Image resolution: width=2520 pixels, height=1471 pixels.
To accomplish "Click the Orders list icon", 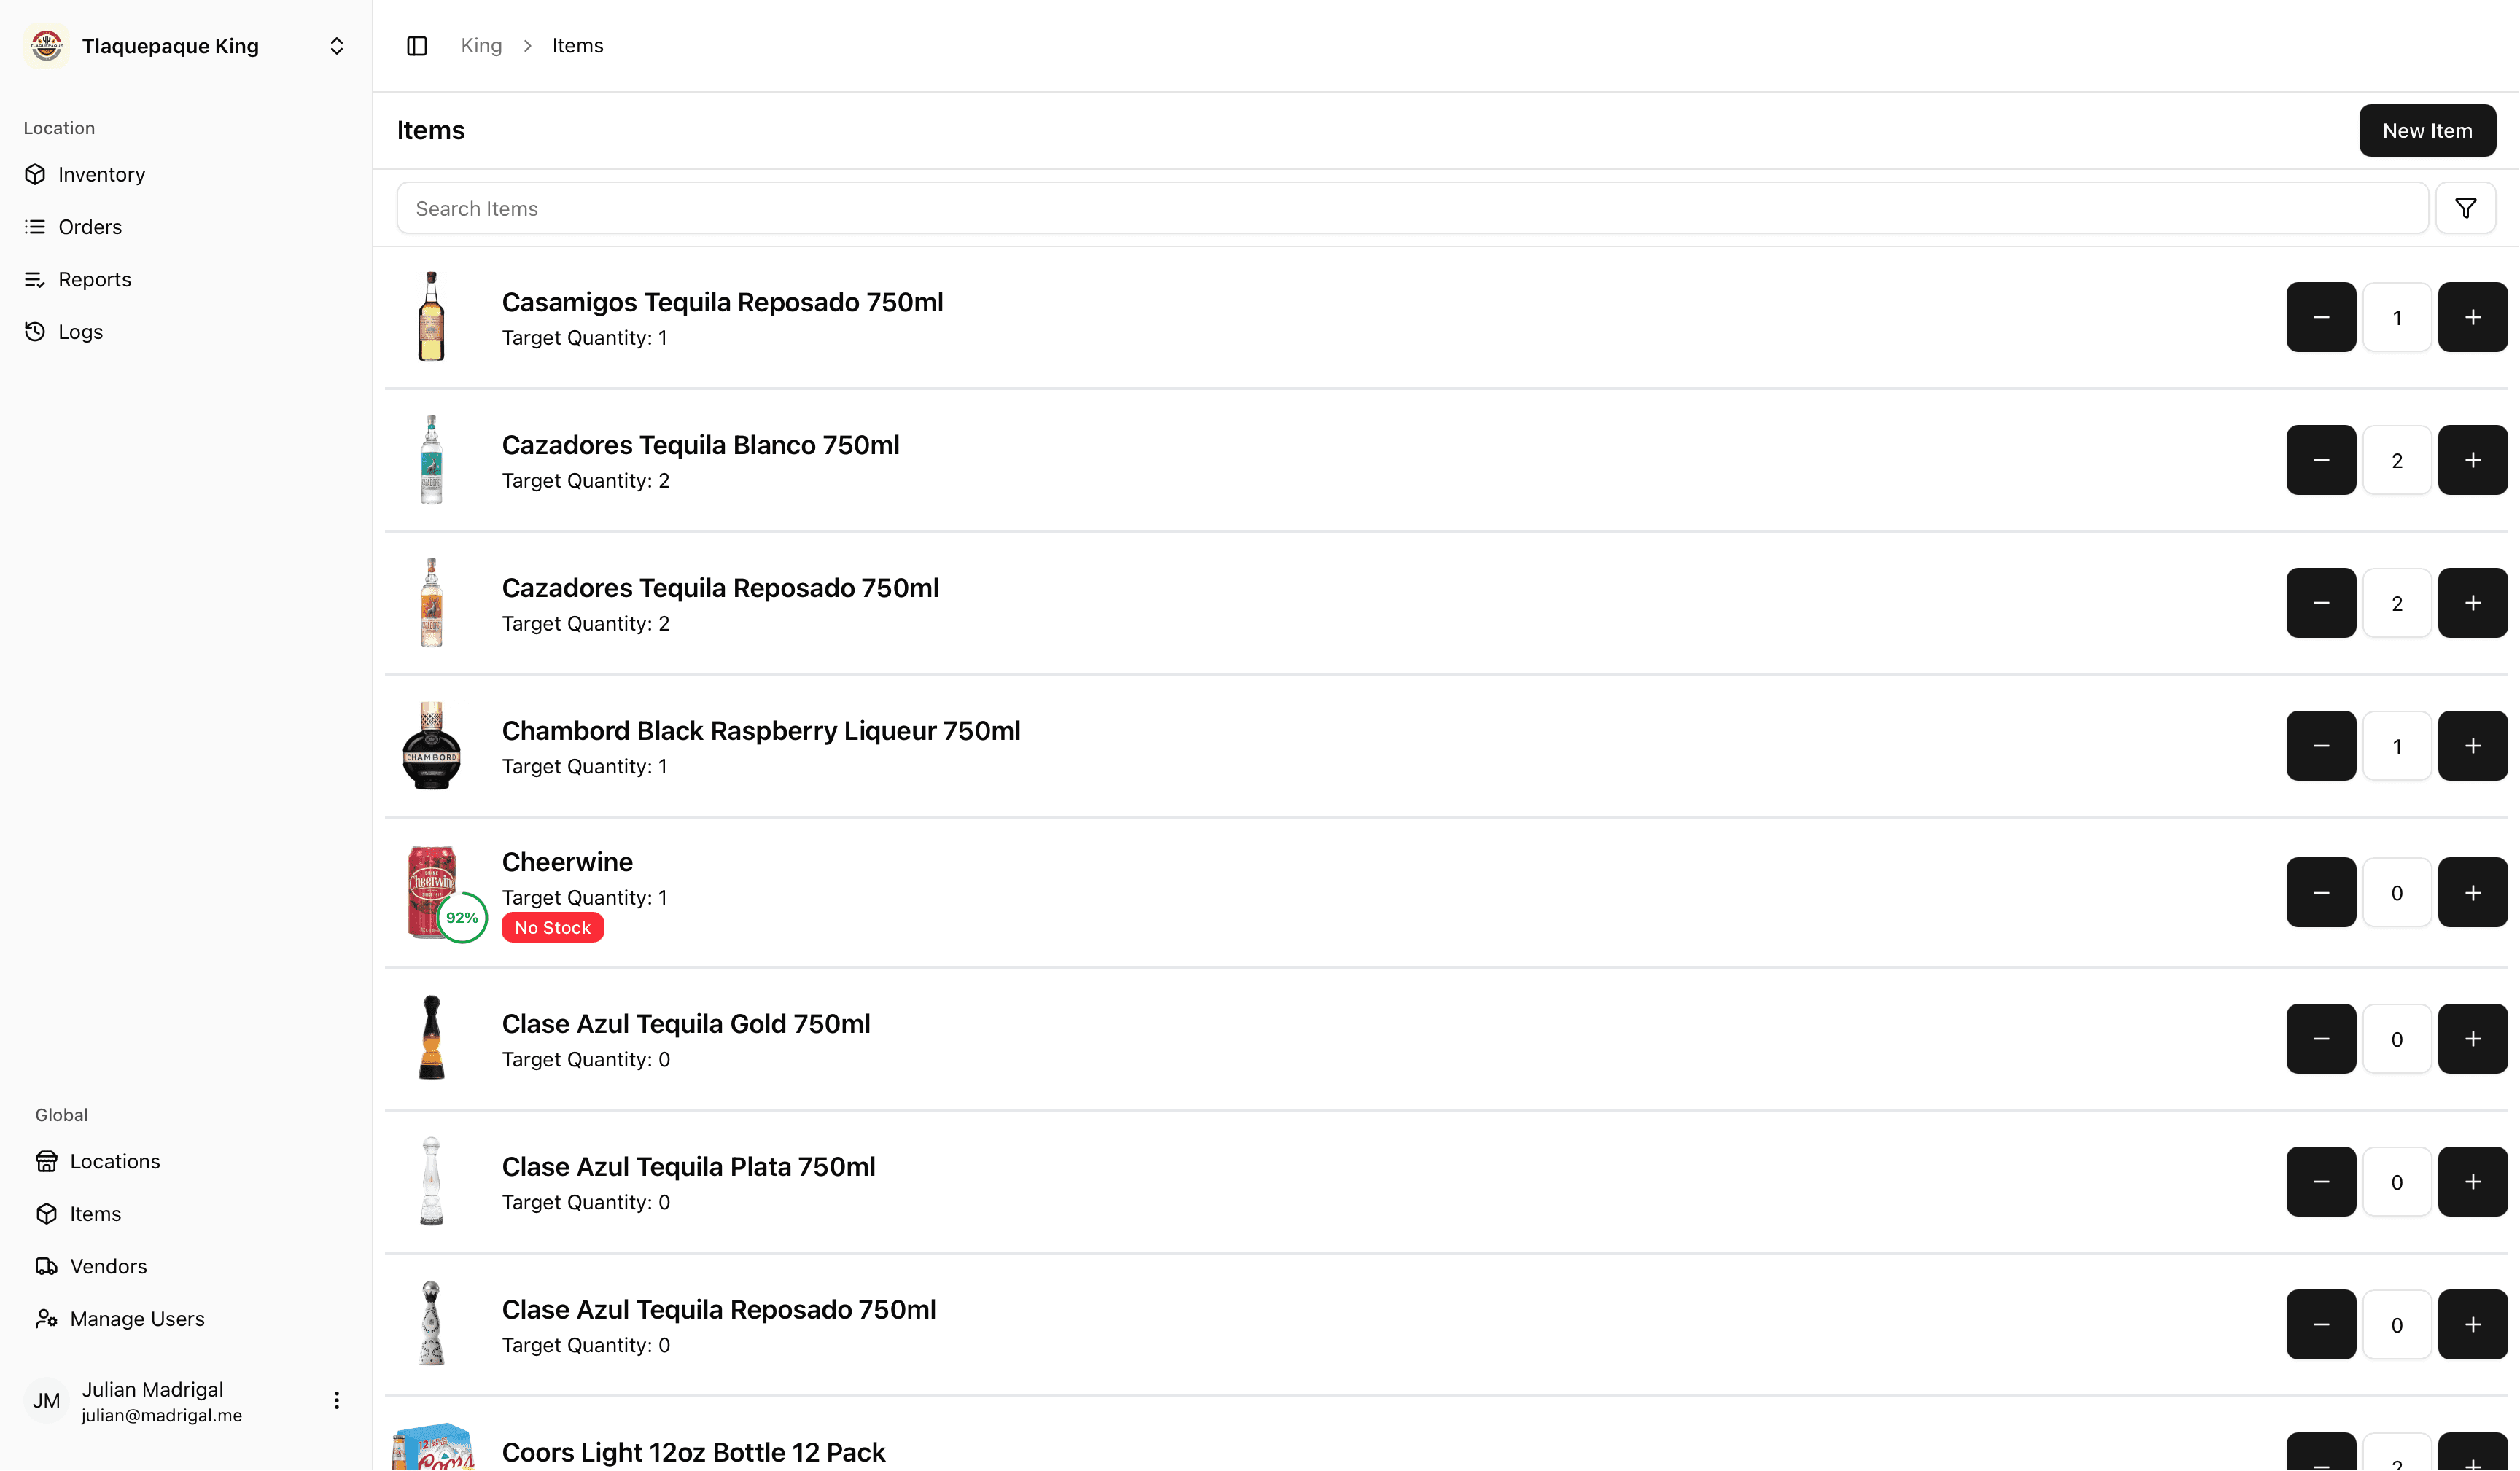I will point(35,227).
